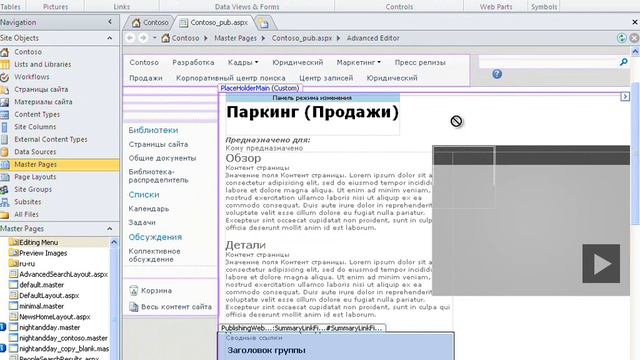Collapse the Navigation pane

click(x=110, y=22)
